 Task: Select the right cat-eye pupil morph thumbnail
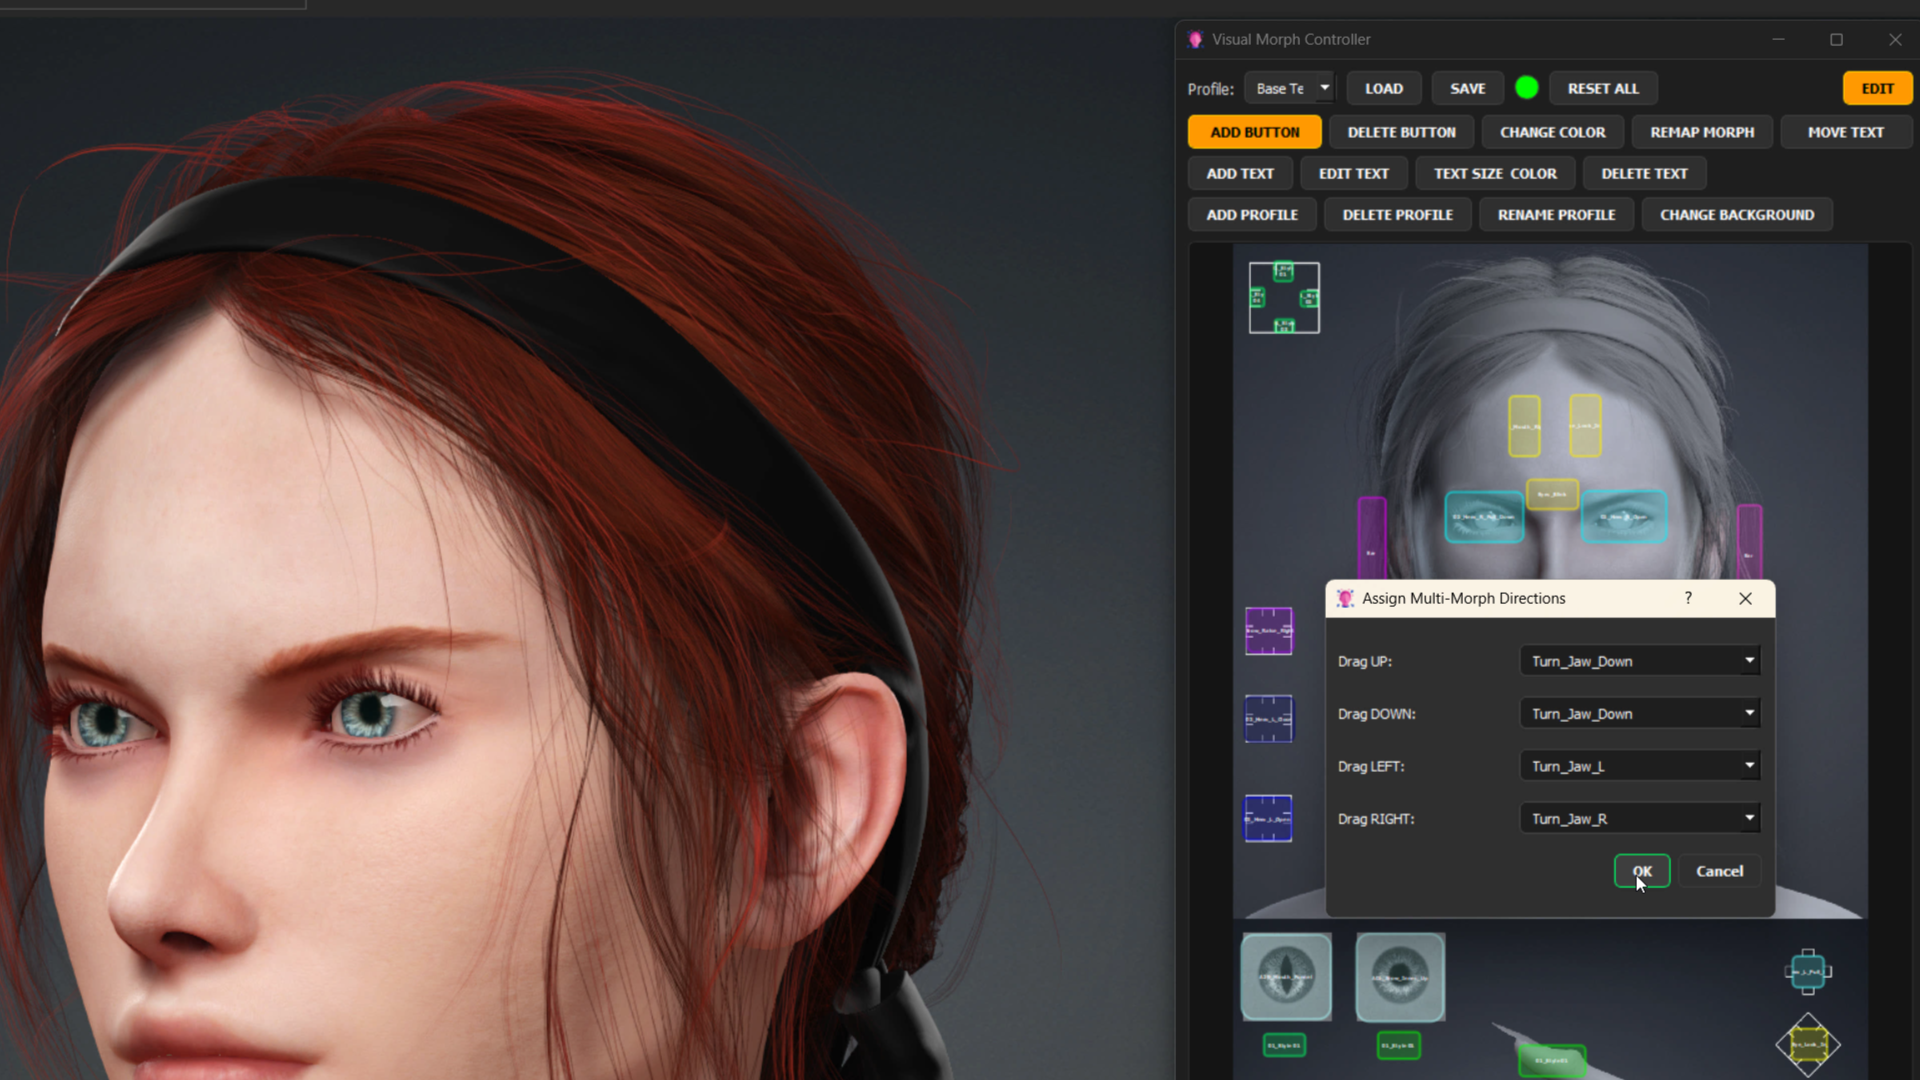pos(1400,977)
